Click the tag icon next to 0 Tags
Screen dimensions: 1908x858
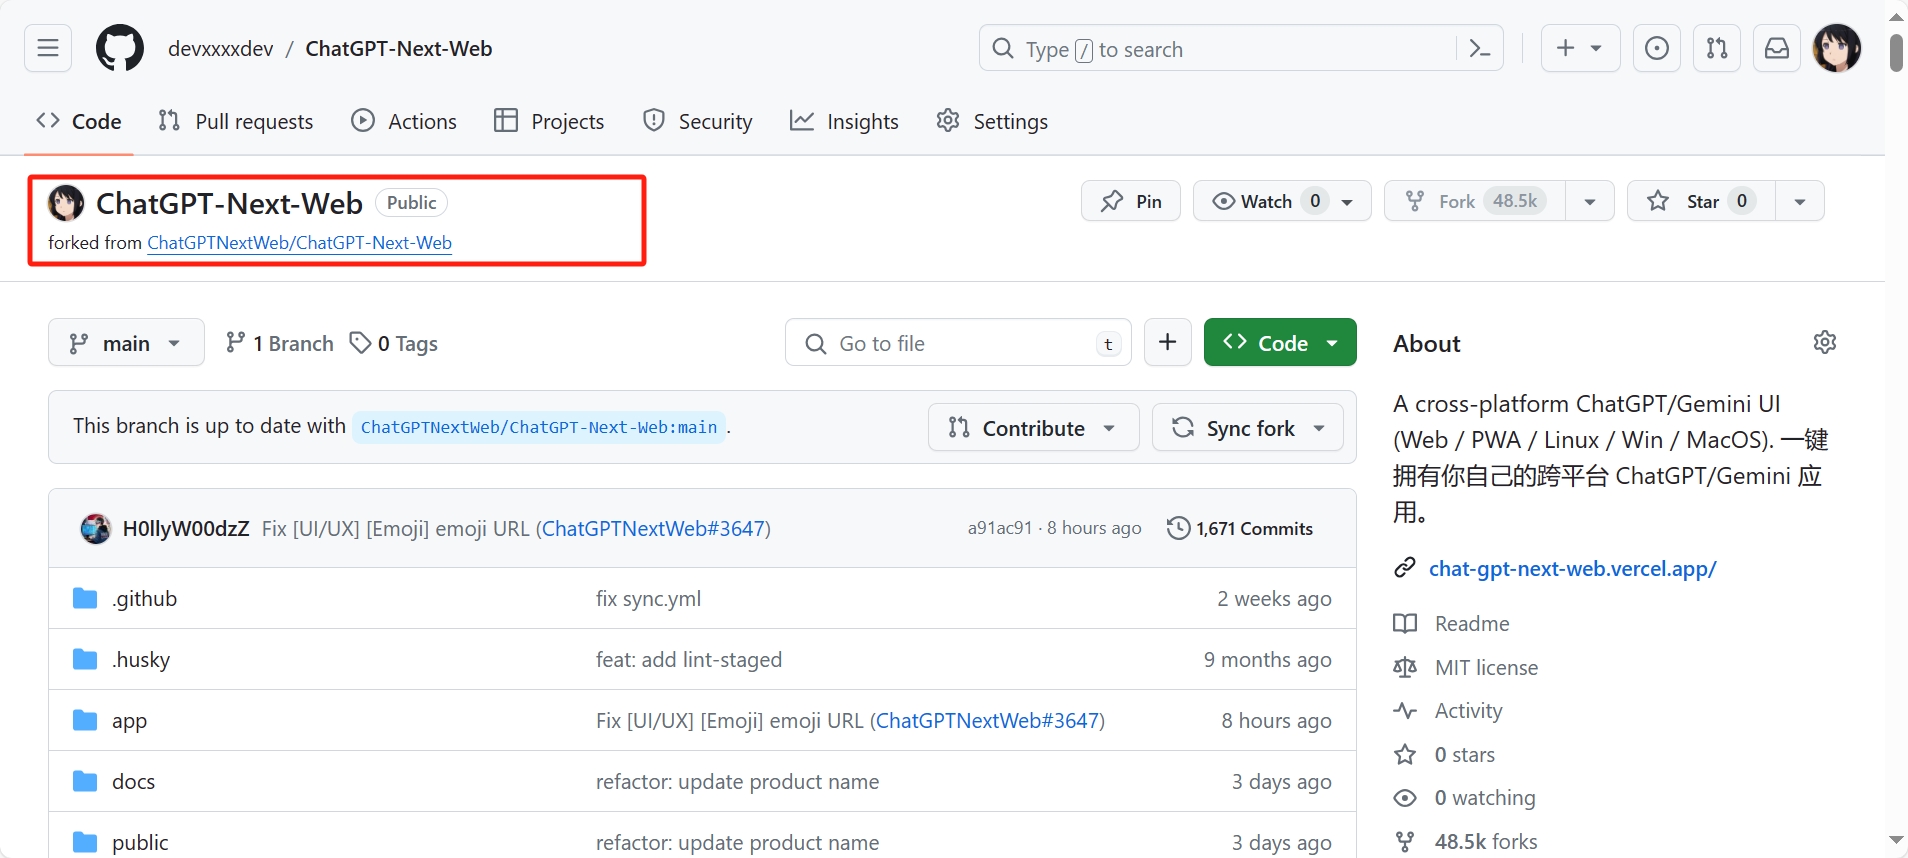click(x=360, y=343)
